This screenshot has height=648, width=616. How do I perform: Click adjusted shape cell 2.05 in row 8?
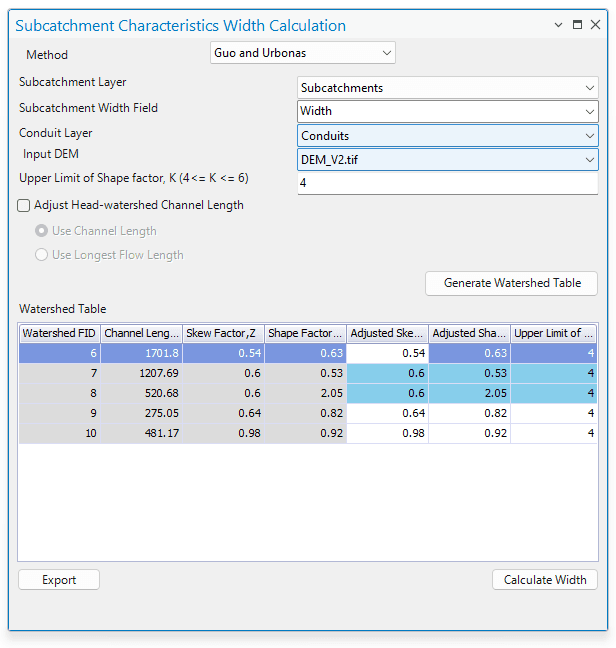click(x=469, y=393)
